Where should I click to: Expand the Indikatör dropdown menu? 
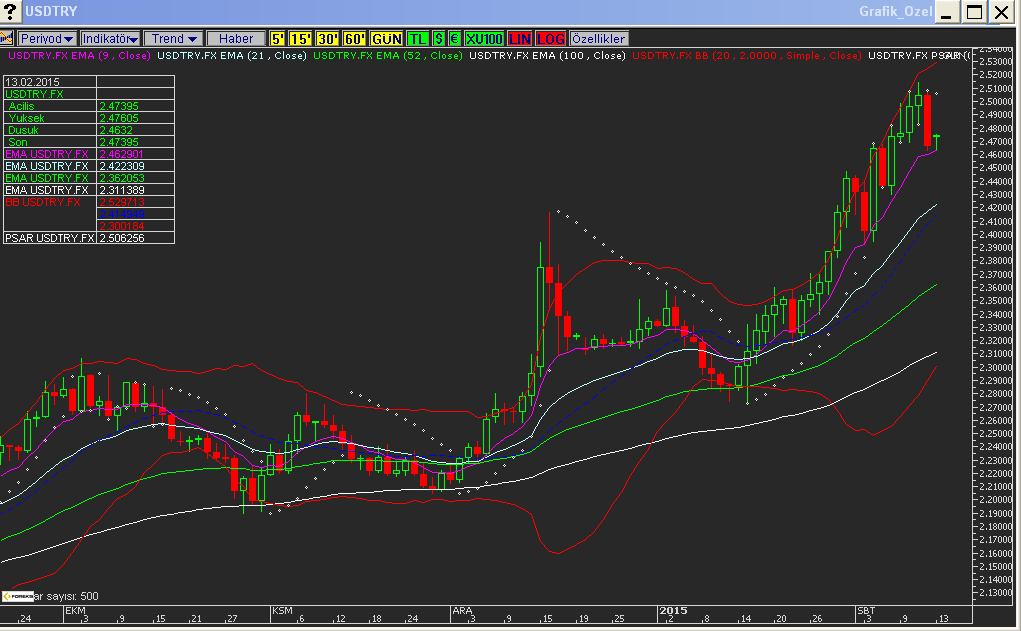(x=110, y=38)
